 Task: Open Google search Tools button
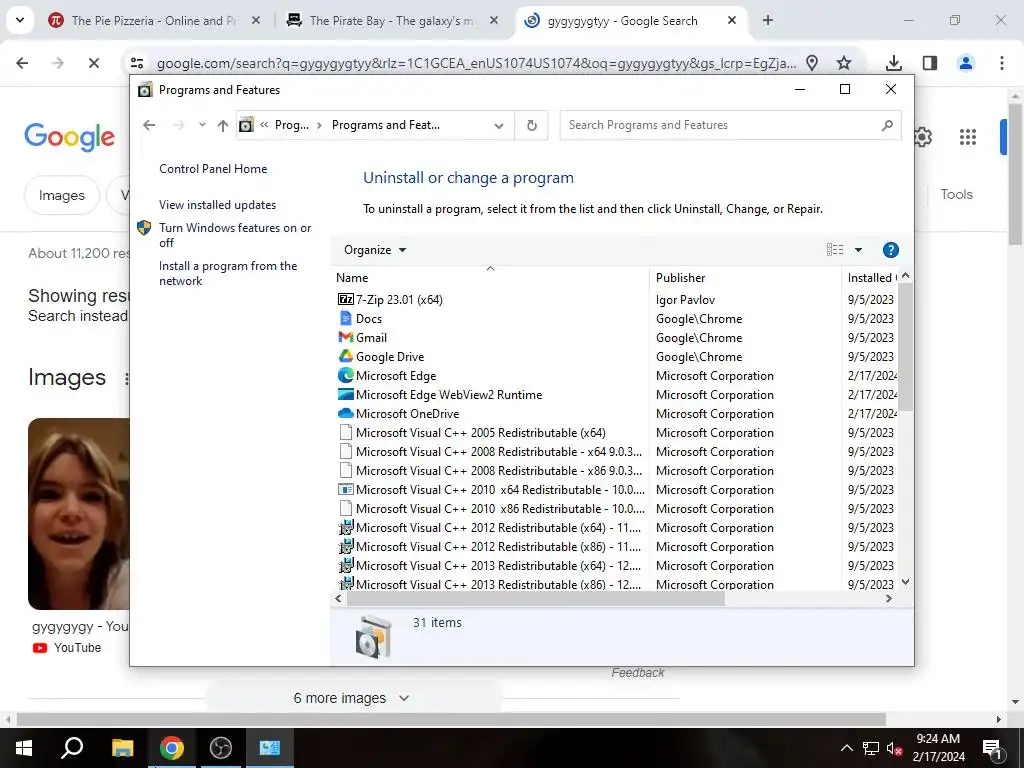pyautogui.click(x=956, y=194)
